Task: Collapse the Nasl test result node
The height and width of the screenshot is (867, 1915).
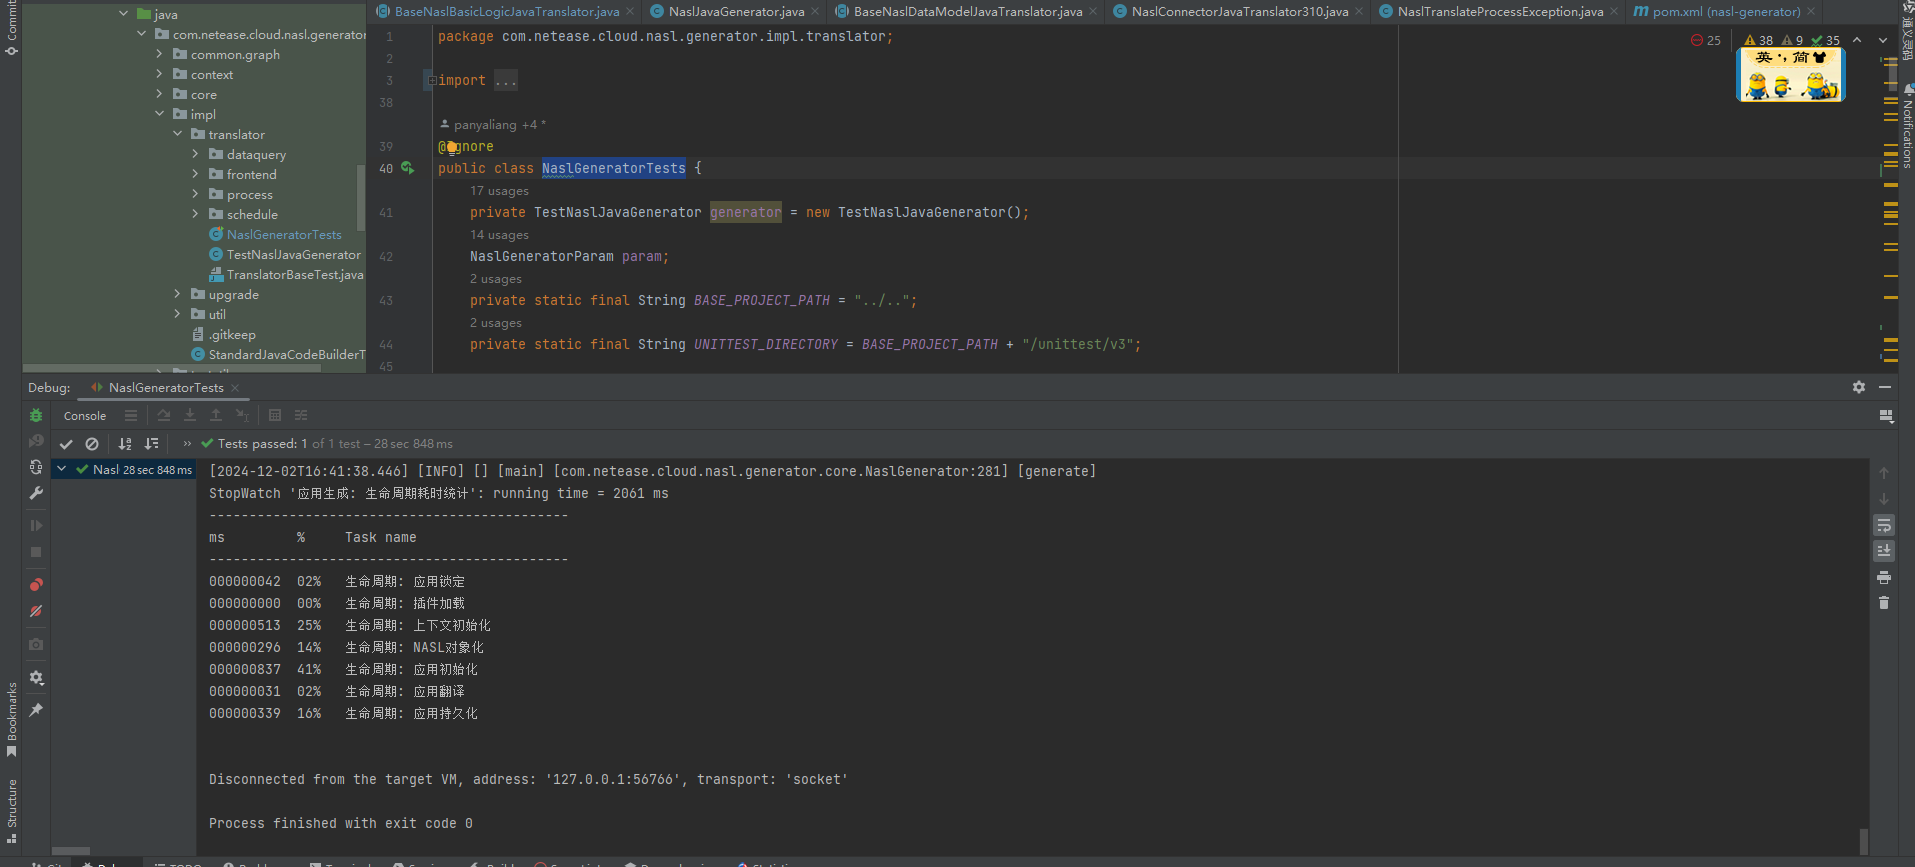Action: pyautogui.click(x=62, y=469)
